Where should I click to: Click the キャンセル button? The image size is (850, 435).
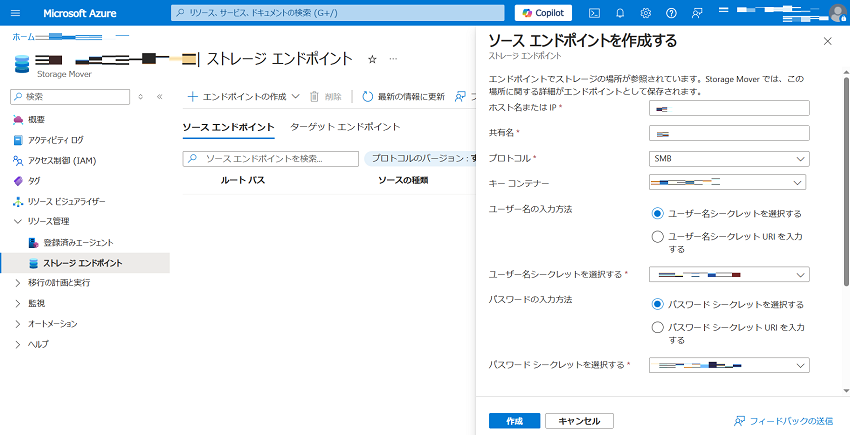point(579,421)
